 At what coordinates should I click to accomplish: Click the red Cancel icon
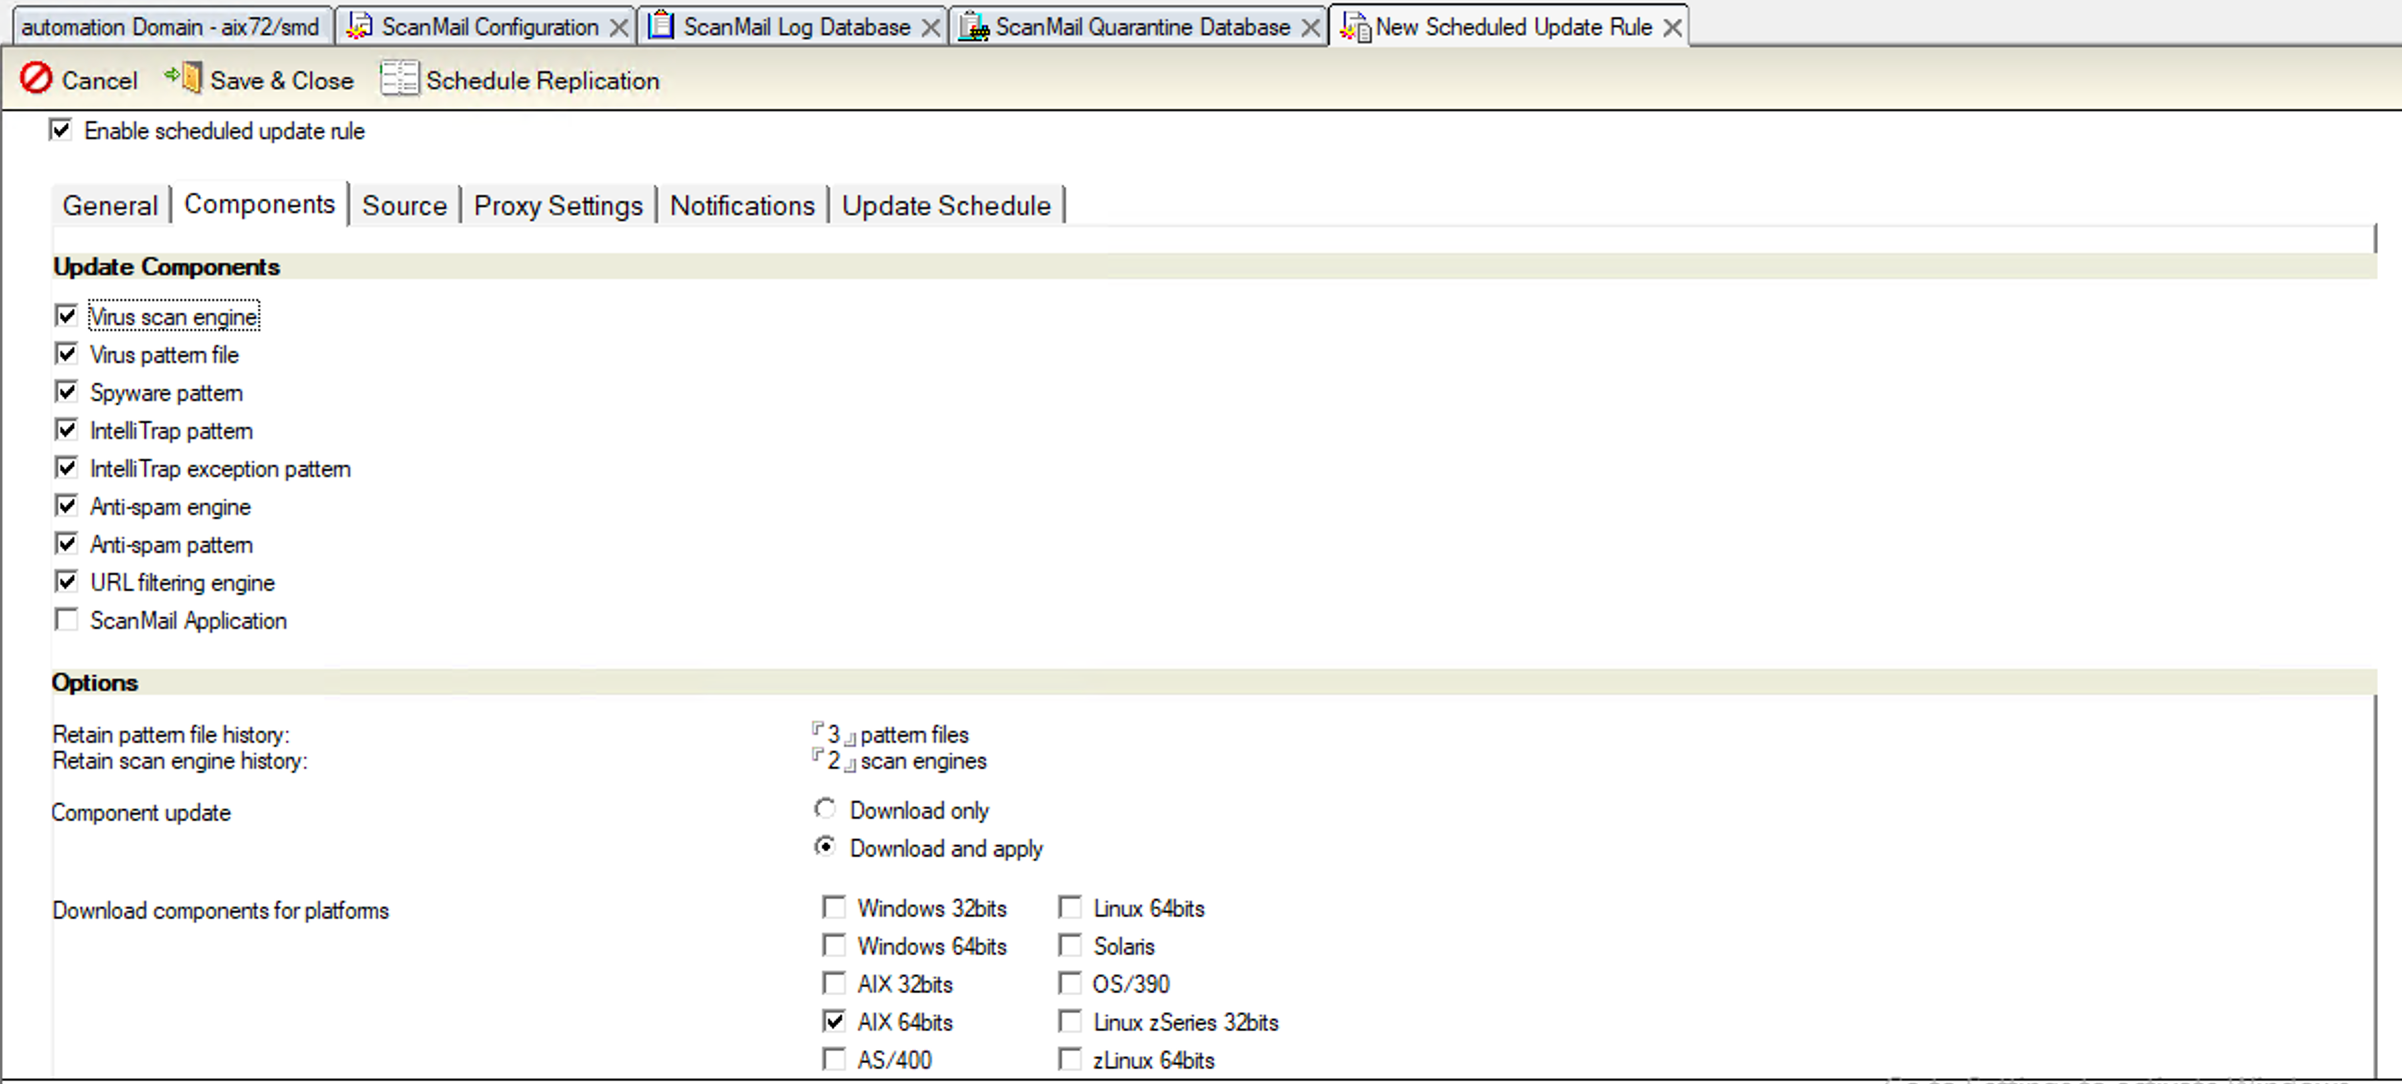click(x=36, y=79)
